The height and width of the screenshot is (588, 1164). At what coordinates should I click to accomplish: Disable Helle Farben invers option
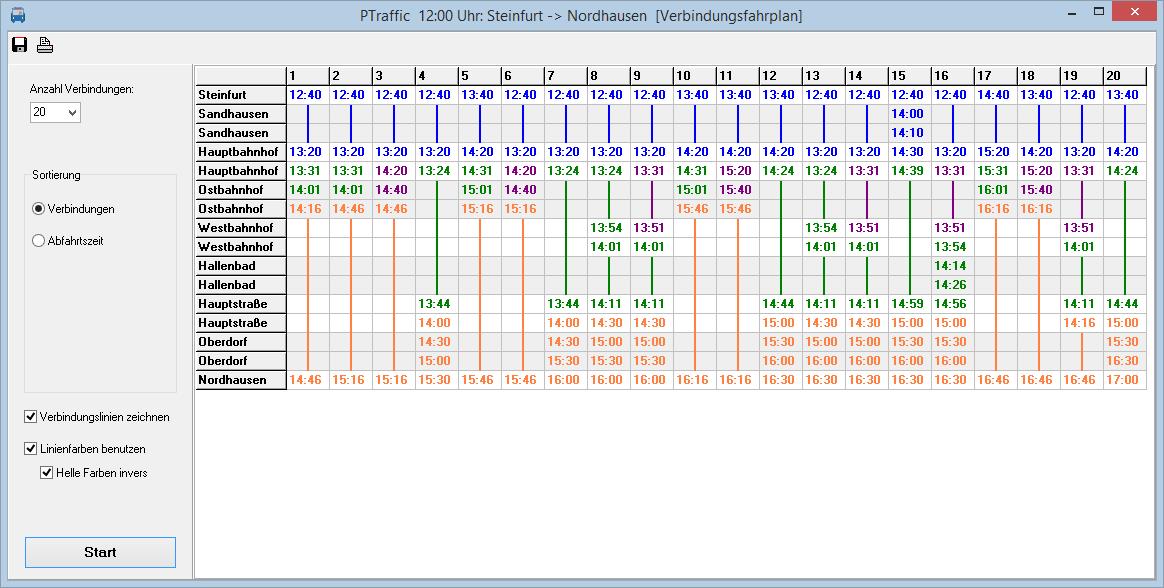tap(47, 473)
